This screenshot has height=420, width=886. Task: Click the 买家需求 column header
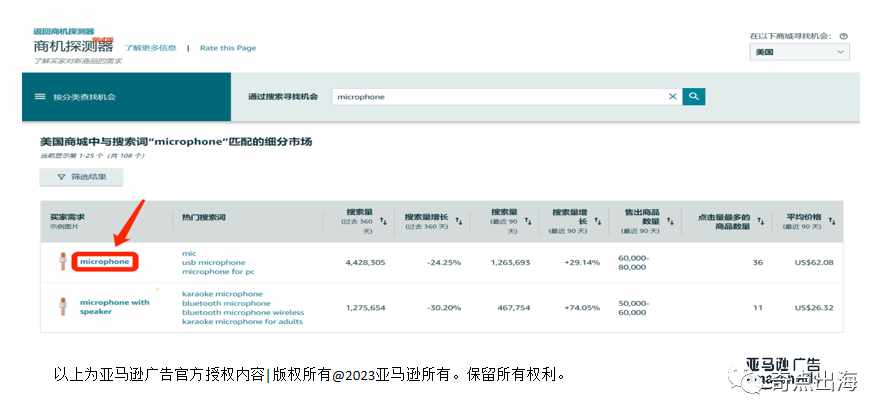pos(67,217)
